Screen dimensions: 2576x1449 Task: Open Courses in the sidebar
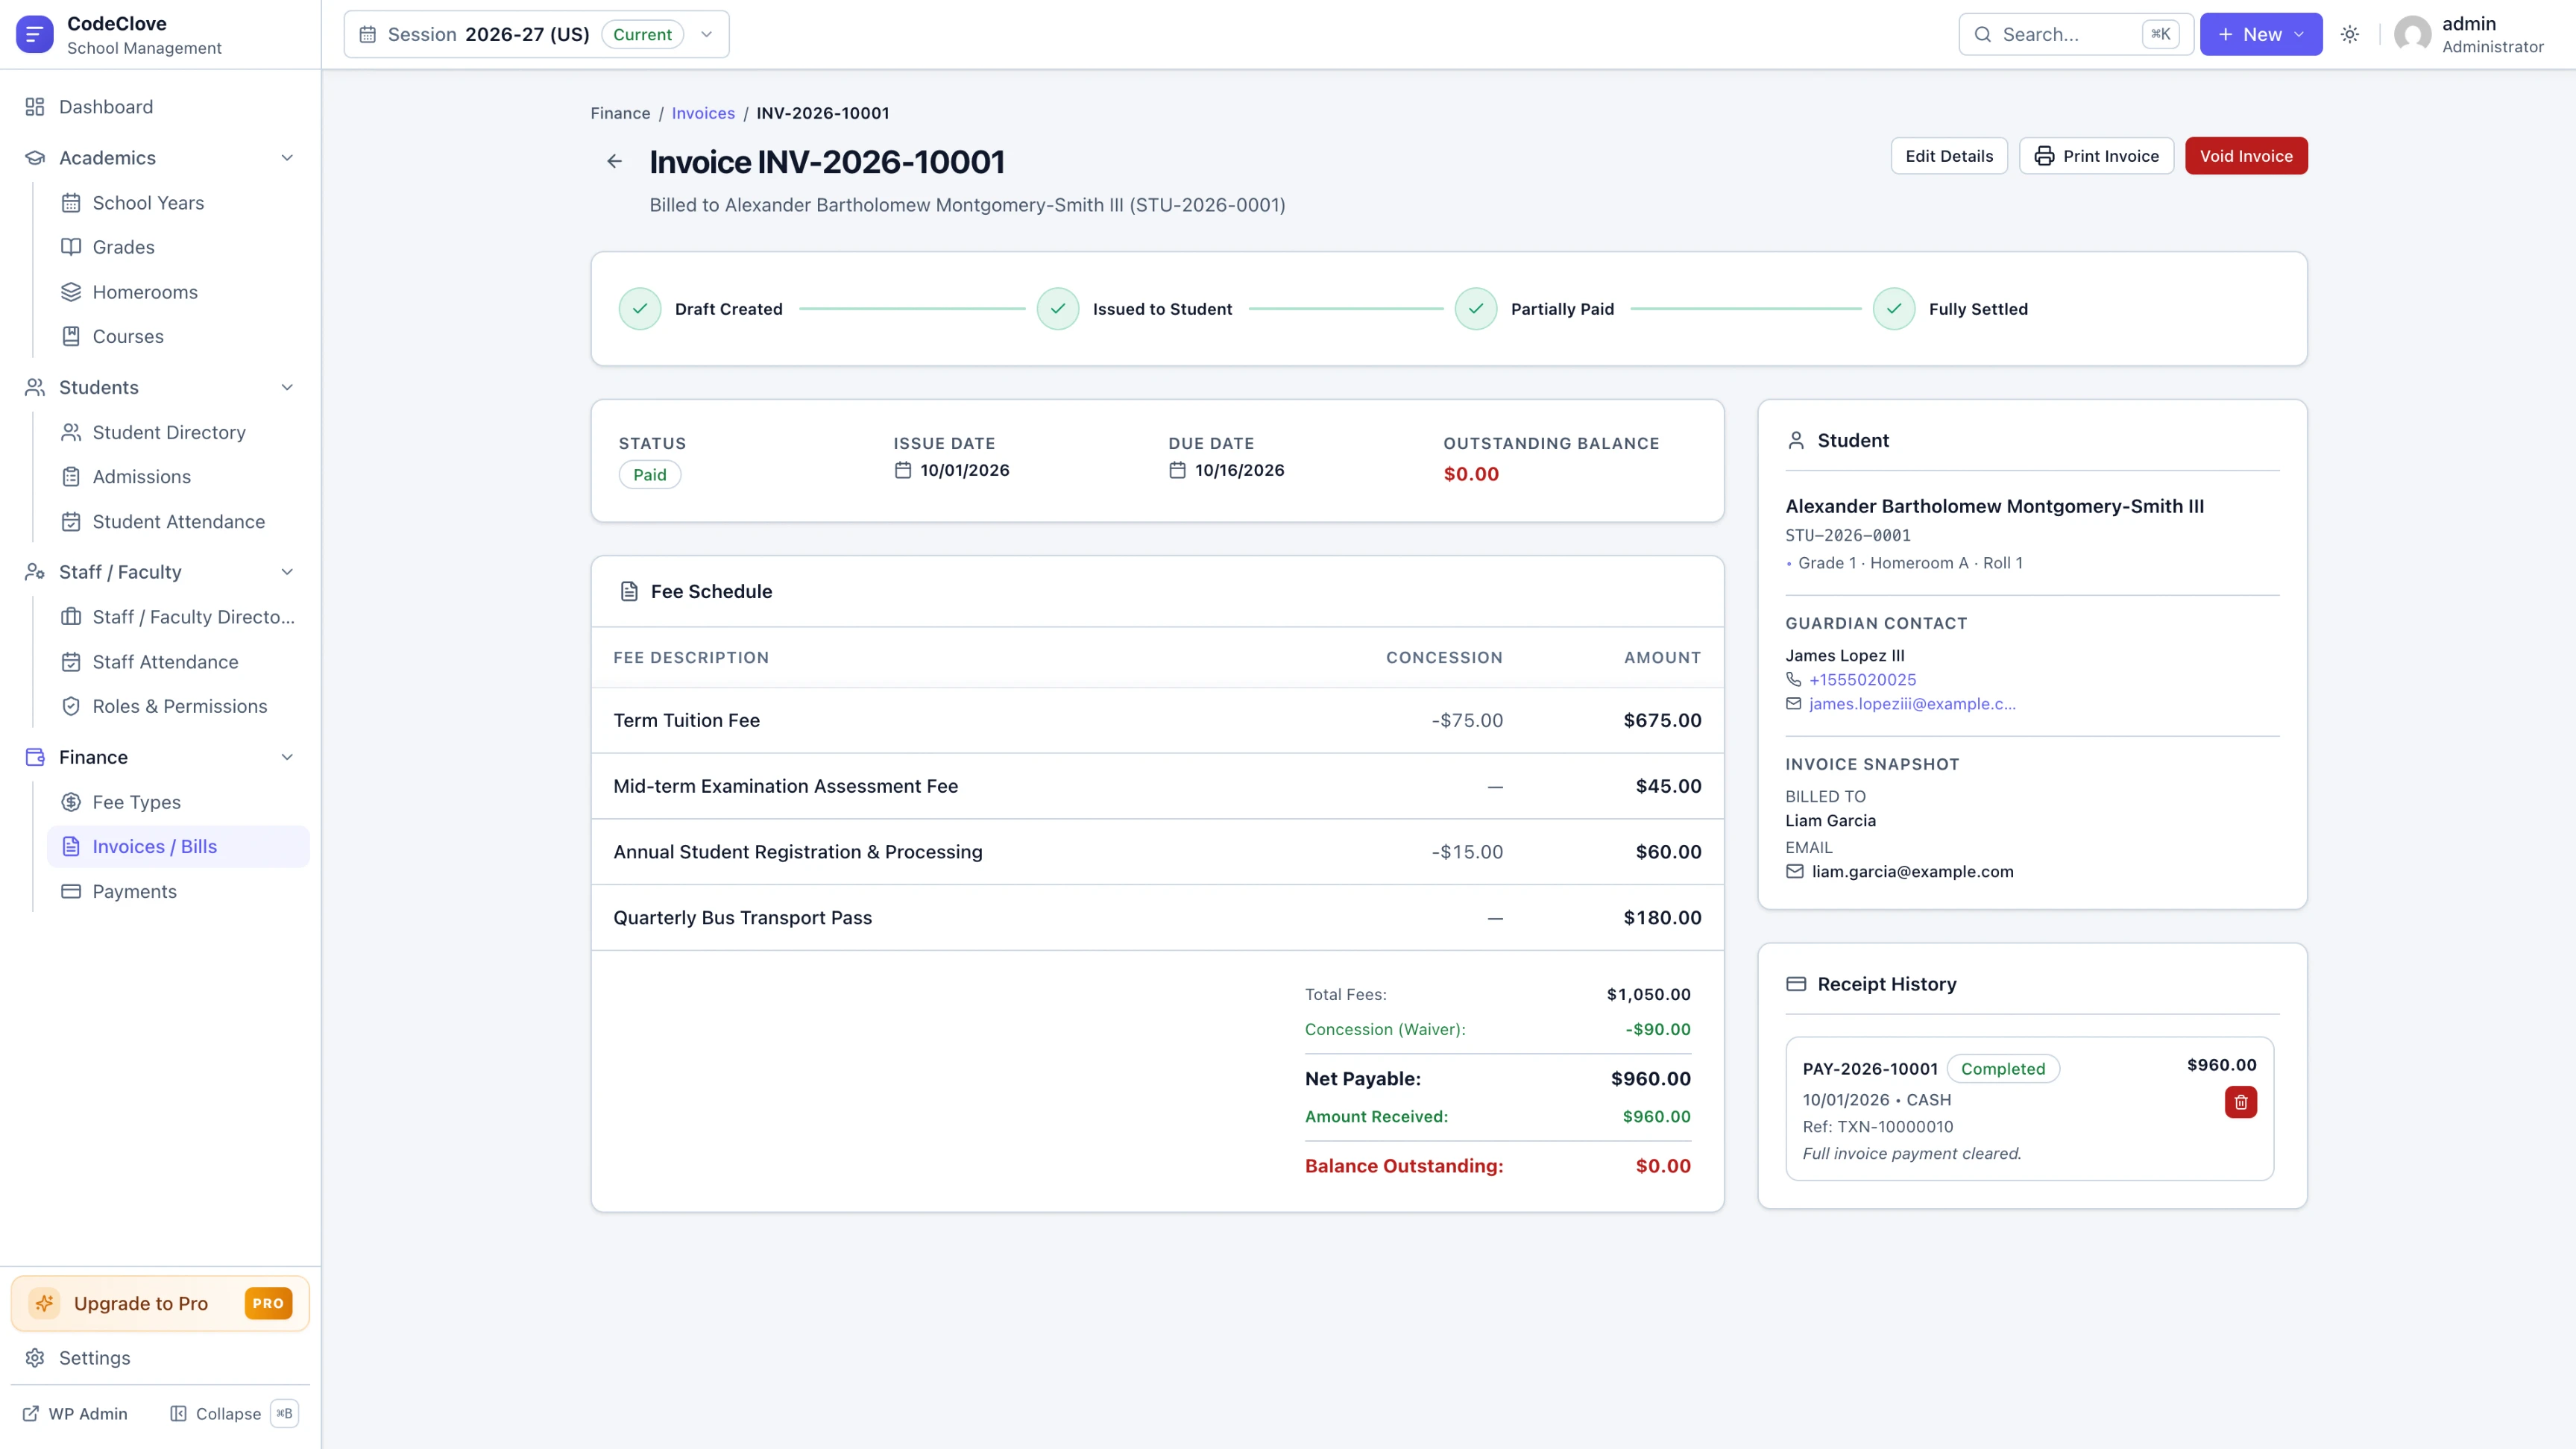(x=178, y=337)
